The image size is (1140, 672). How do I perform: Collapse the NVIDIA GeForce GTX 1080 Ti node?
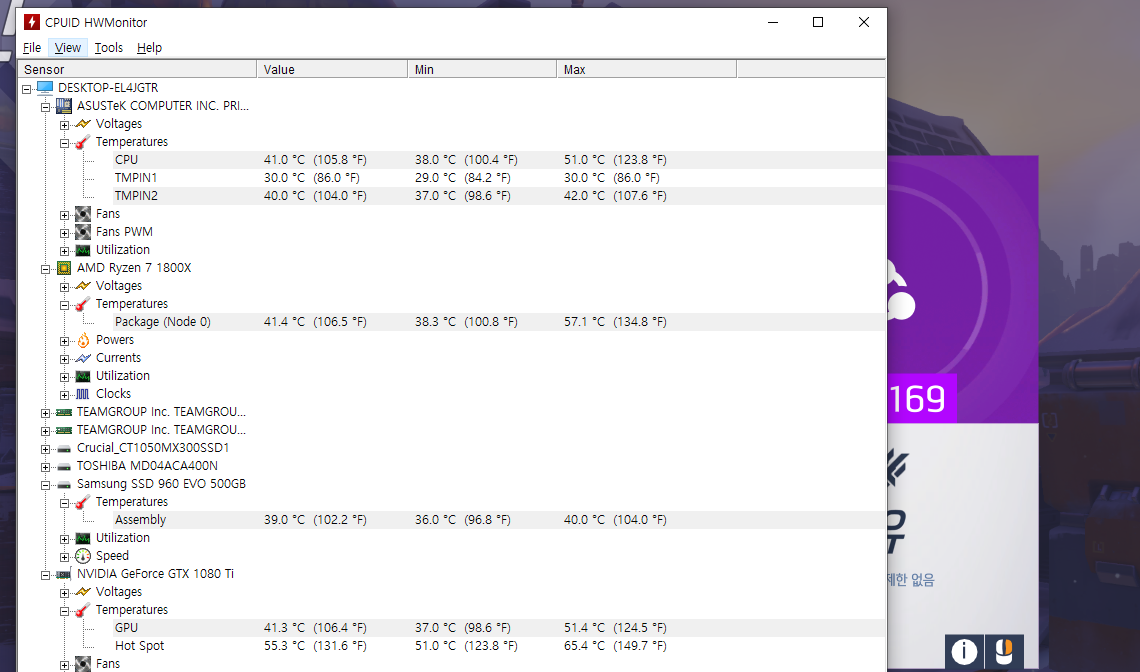click(x=46, y=575)
